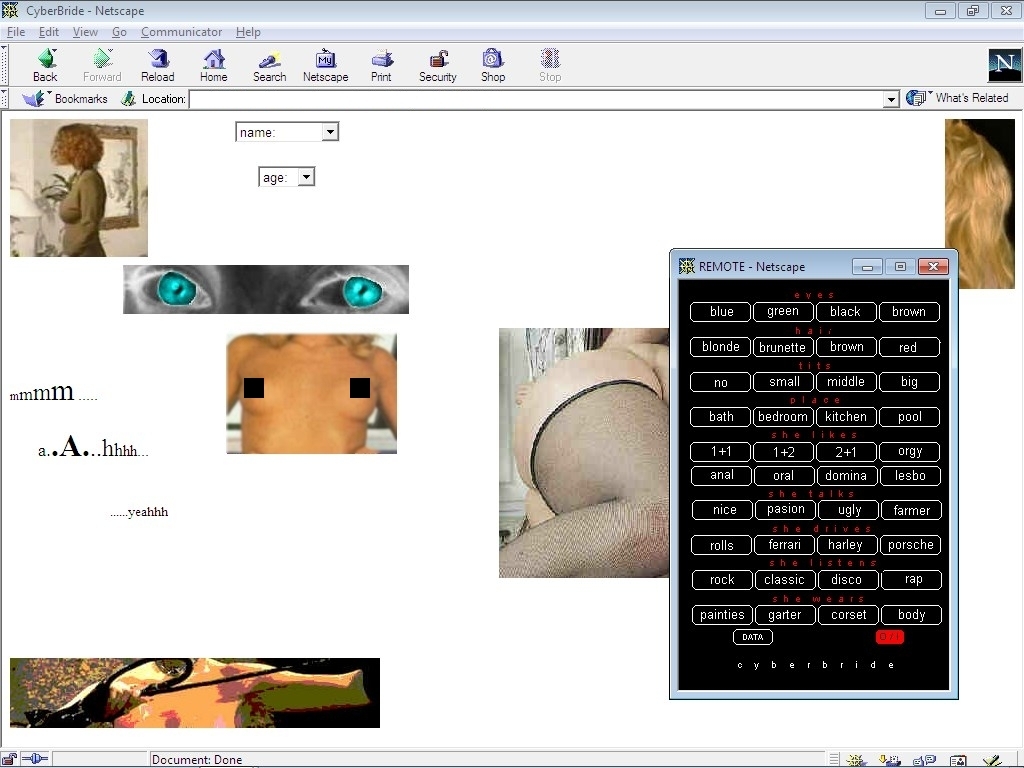1024x768 pixels.
Task: Open the Search toolbar icon
Action: tap(269, 64)
